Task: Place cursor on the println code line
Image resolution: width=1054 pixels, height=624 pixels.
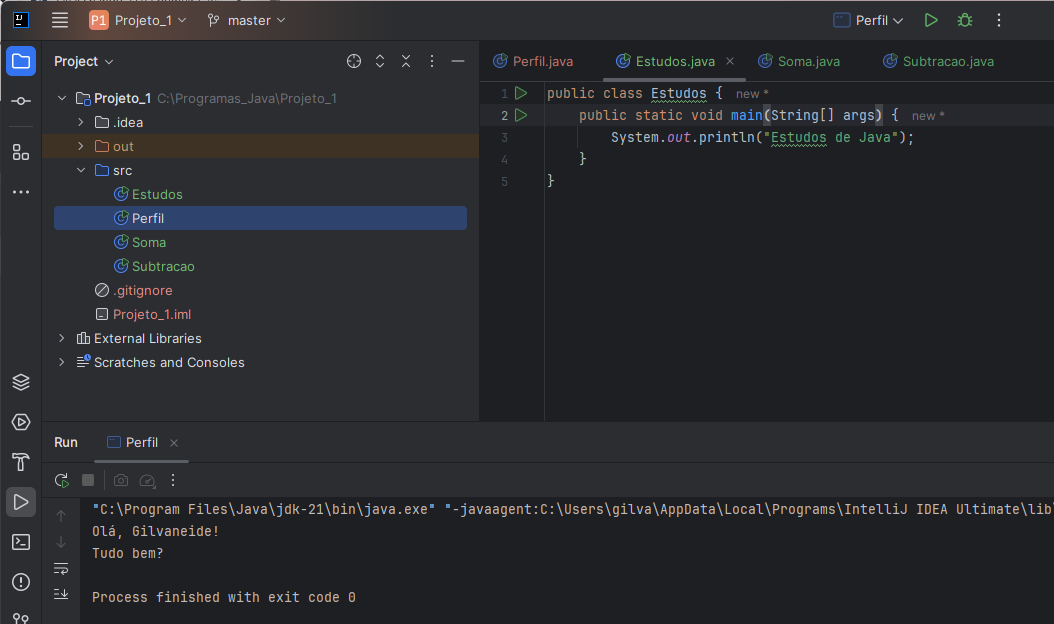Action: click(x=762, y=137)
